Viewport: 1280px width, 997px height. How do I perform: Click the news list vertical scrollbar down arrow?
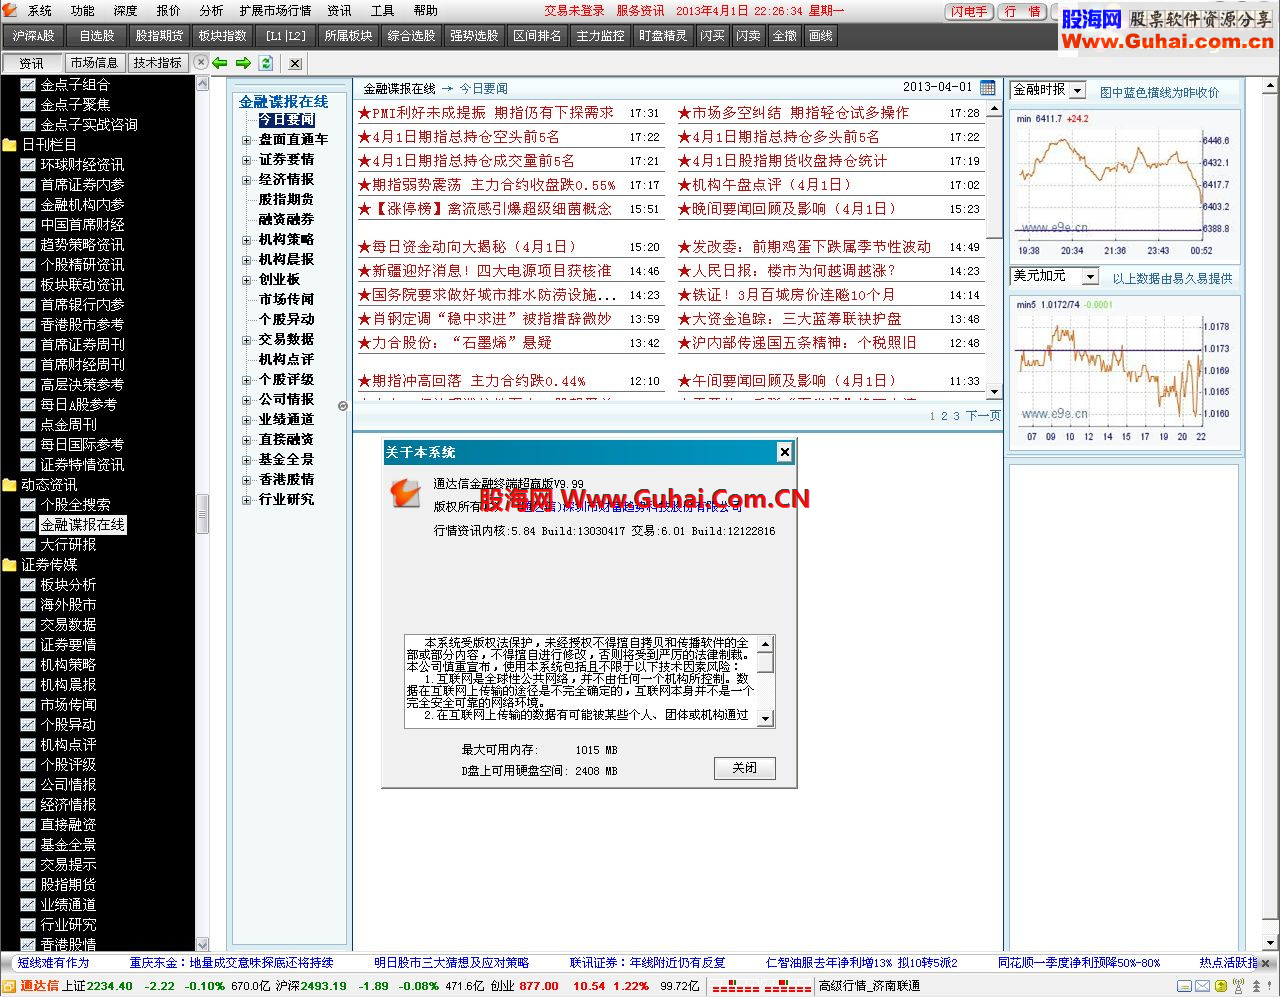pos(994,392)
